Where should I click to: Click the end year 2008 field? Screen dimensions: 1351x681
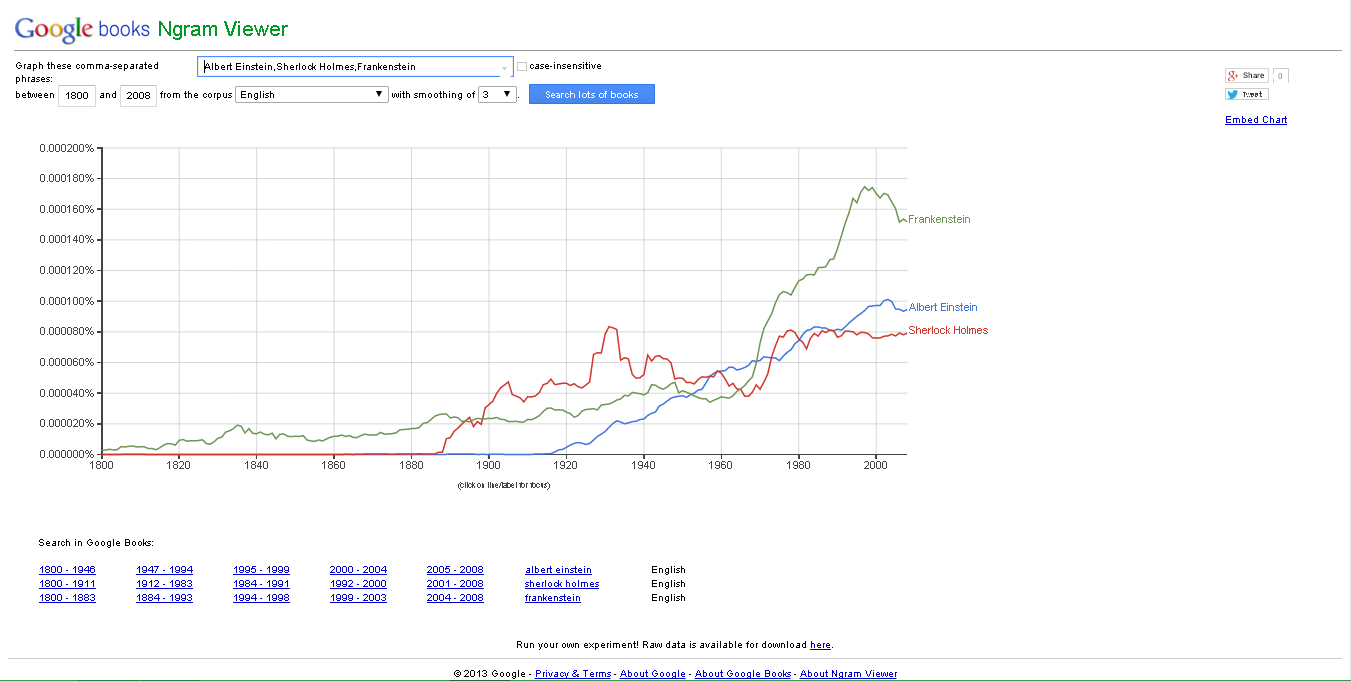138,95
